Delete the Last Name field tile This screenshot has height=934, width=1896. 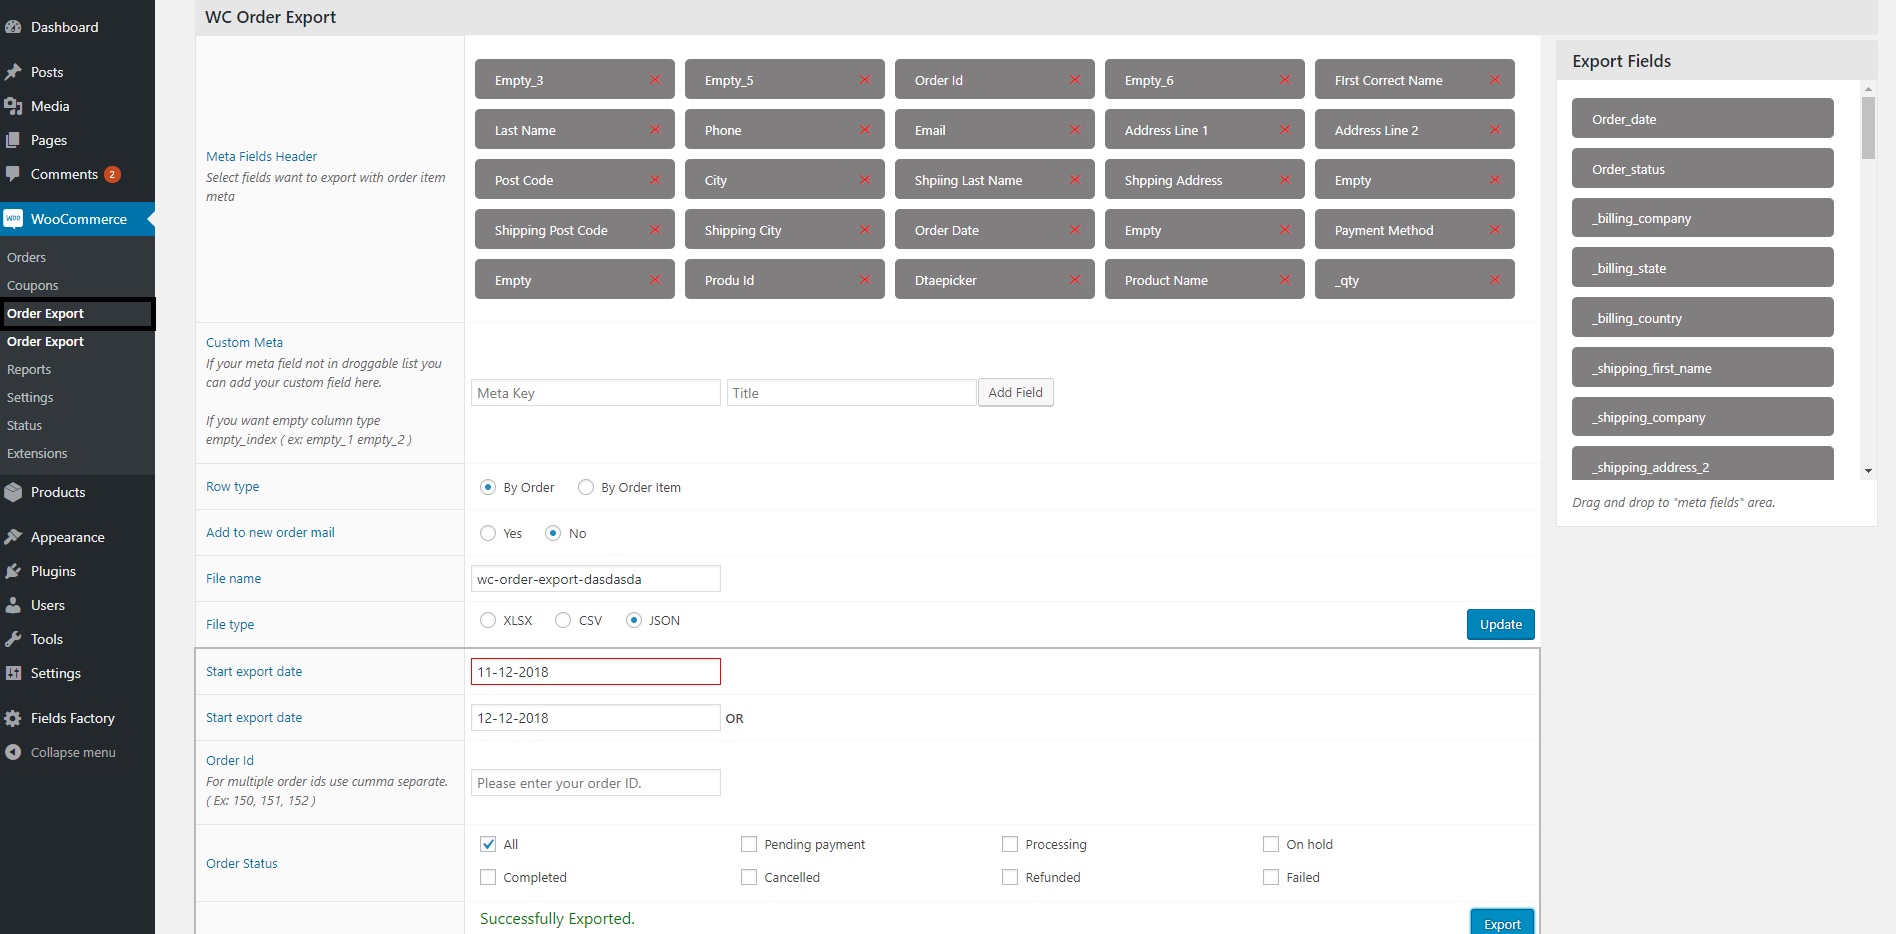655,130
